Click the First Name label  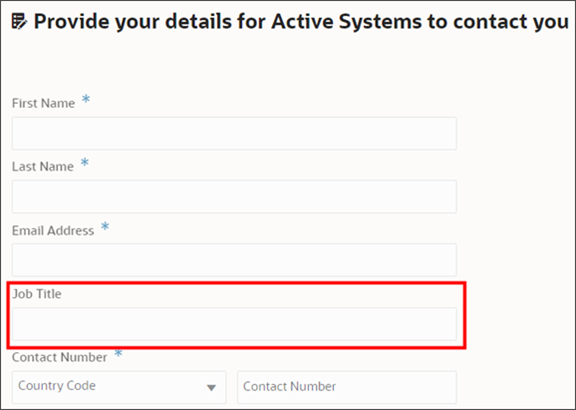[43, 103]
